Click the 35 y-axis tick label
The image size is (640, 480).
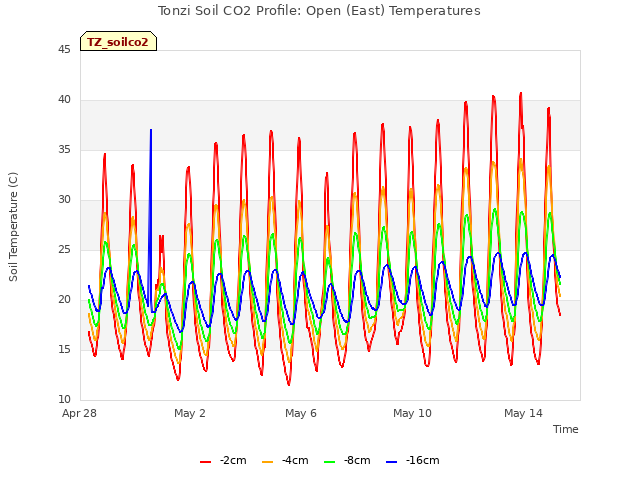64,150
